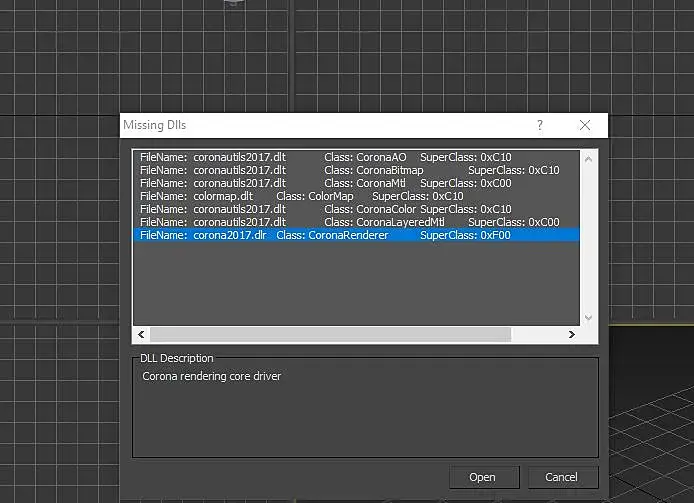Select the CoronaAO class row
This screenshot has height=503, width=694.
point(356,157)
